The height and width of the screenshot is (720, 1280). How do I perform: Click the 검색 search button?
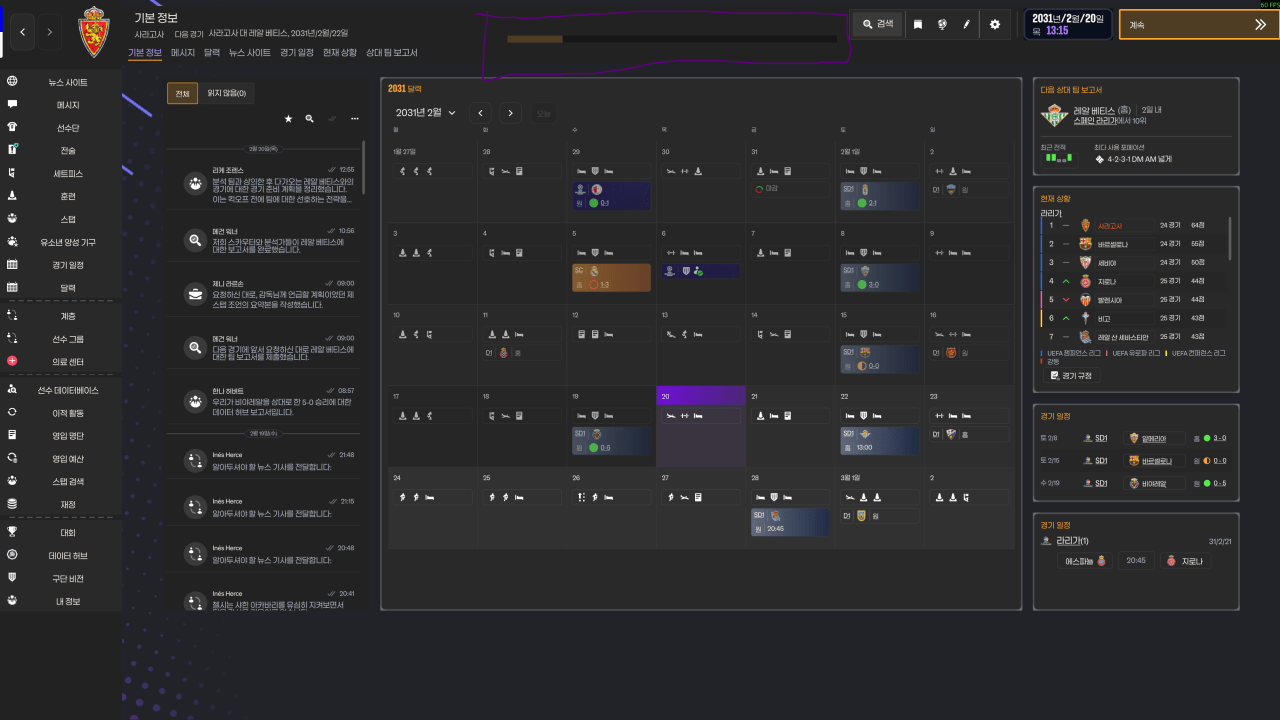(x=878, y=25)
